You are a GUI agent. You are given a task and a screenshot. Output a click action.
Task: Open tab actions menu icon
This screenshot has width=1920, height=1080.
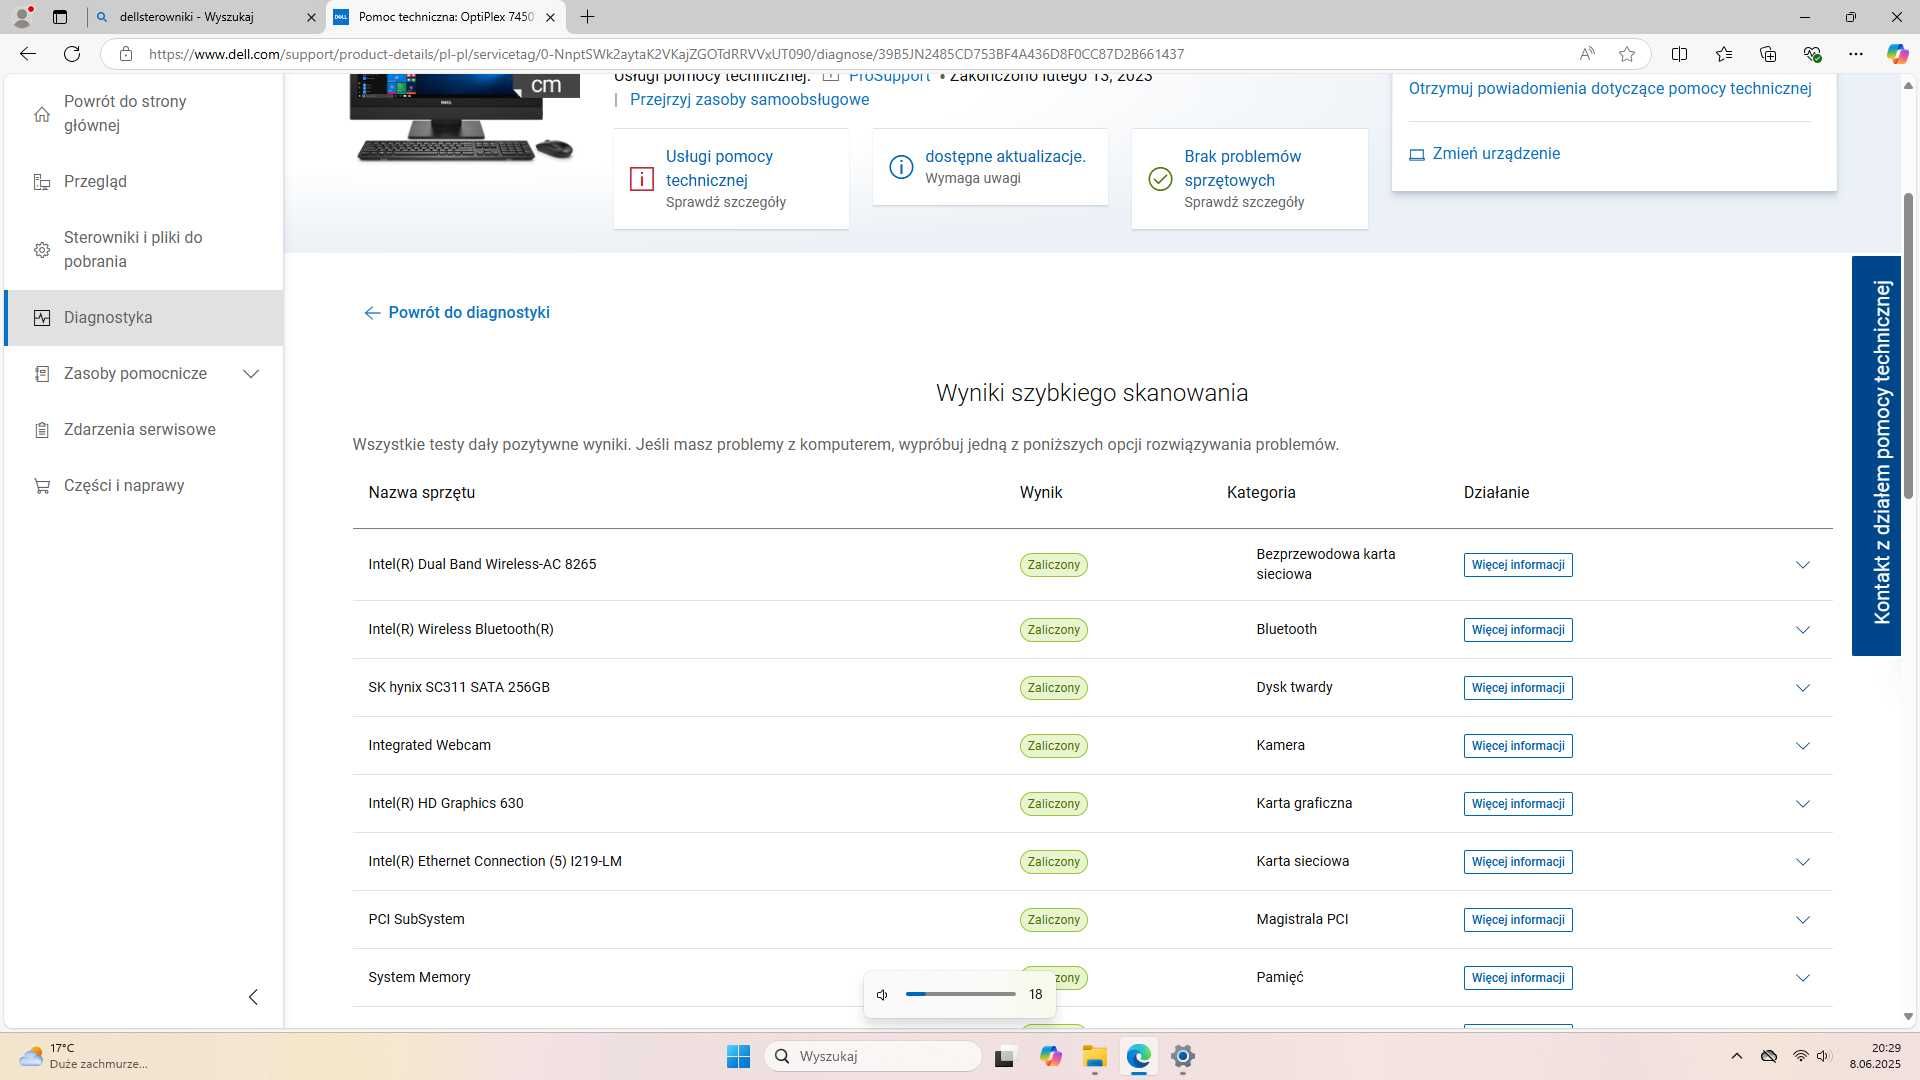click(60, 17)
